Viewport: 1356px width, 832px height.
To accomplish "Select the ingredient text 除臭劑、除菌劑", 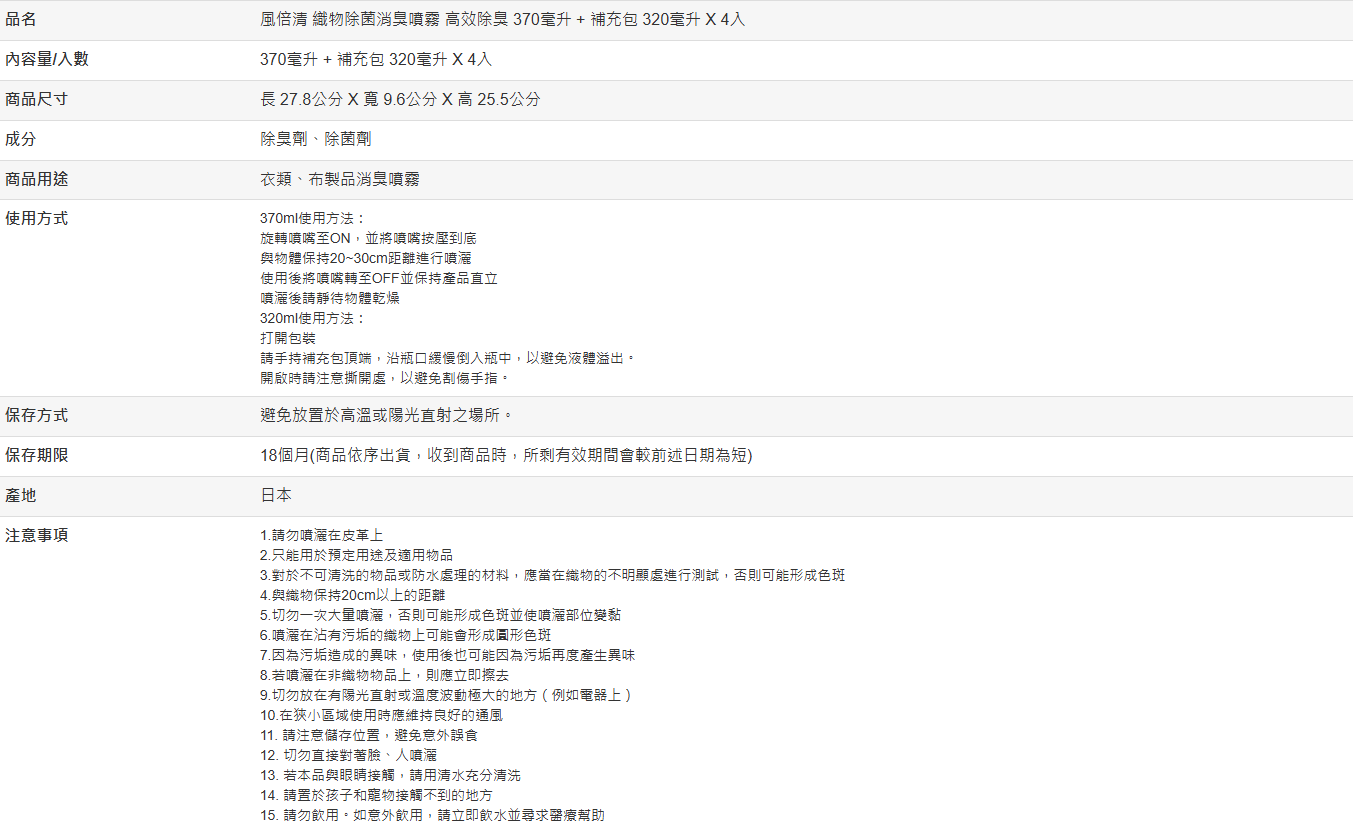I will click(315, 139).
